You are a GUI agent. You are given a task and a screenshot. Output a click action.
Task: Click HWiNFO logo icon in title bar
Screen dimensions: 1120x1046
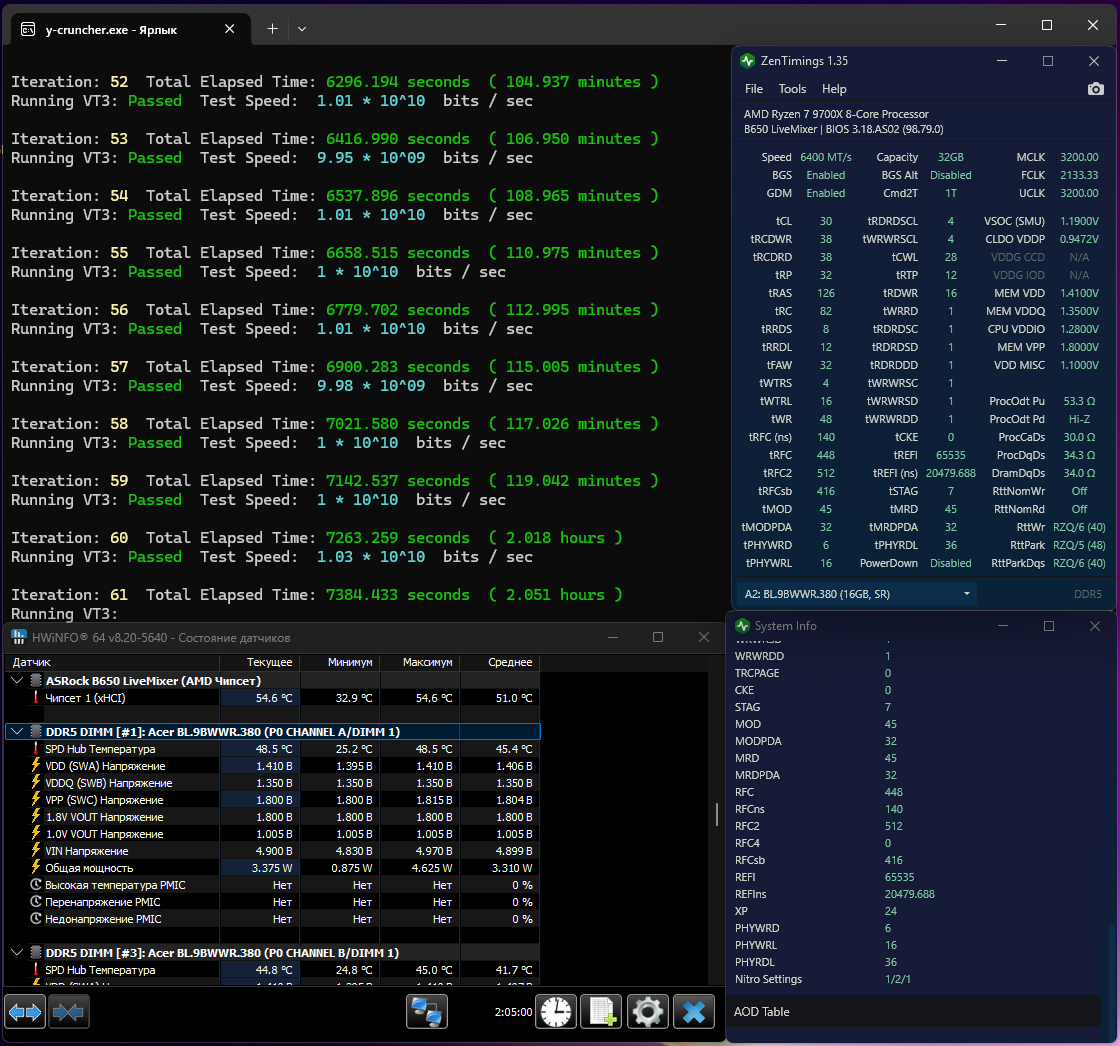19,637
